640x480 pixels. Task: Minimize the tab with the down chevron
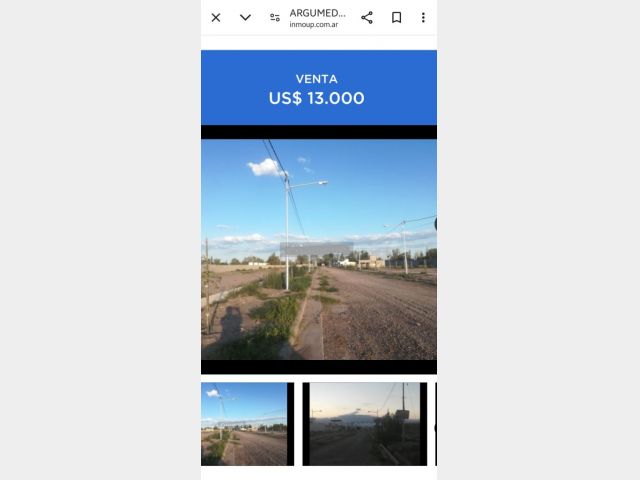click(245, 17)
